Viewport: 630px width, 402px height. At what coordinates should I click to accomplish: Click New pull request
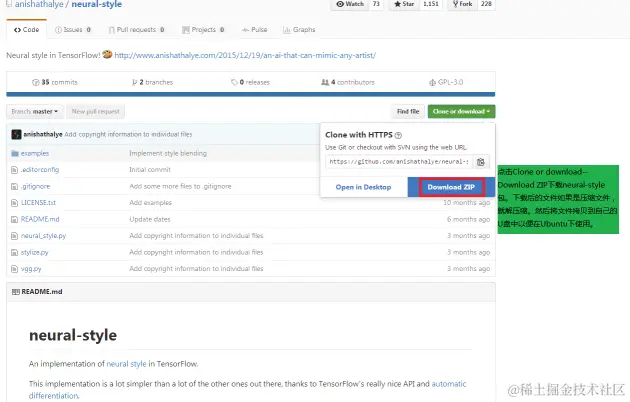(x=96, y=112)
